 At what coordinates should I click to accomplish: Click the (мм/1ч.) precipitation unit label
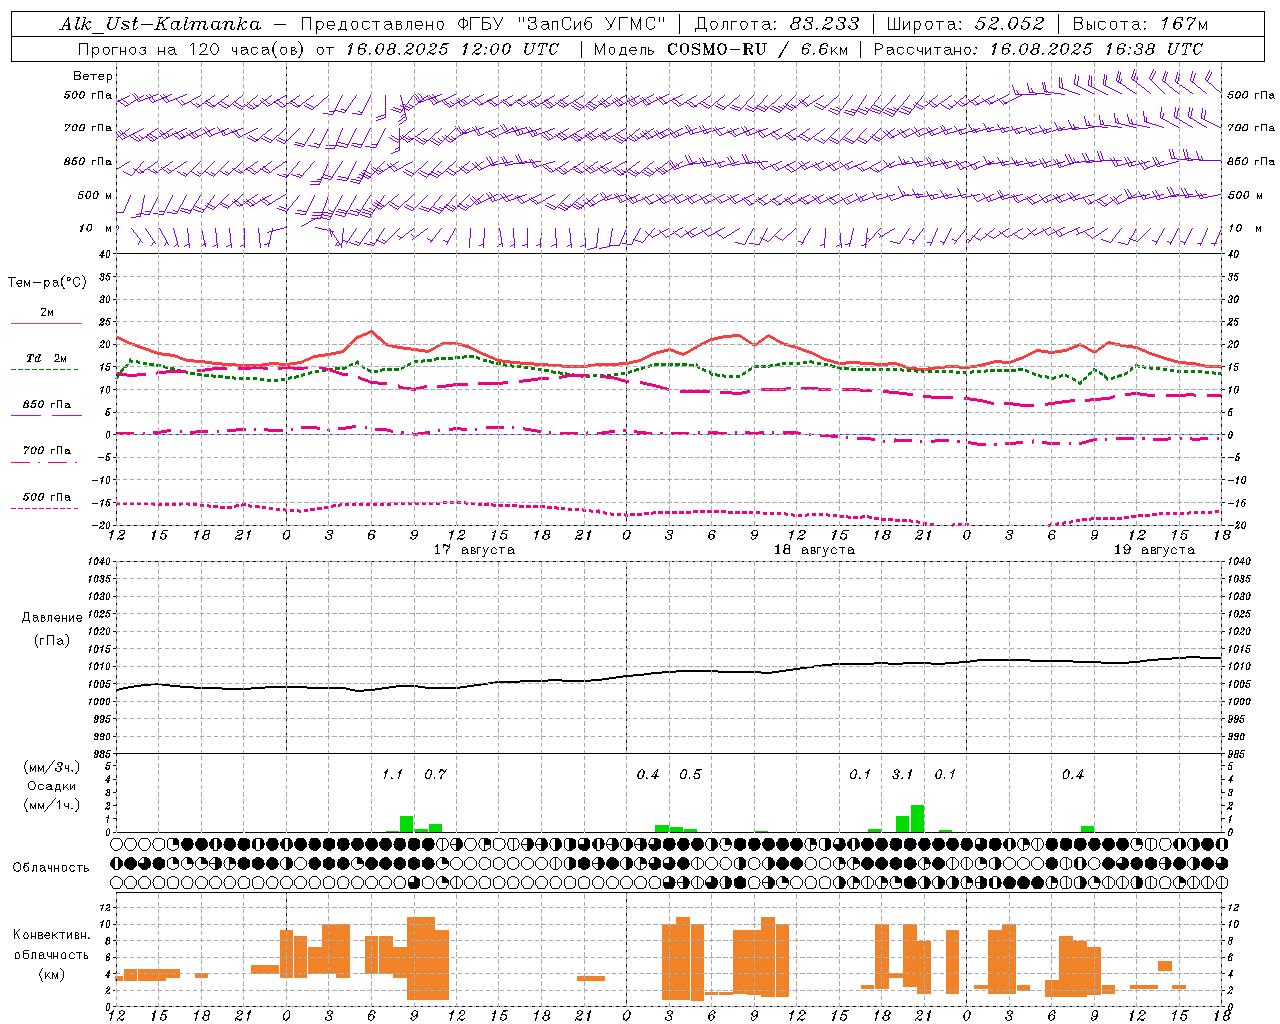click(x=52, y=804)
